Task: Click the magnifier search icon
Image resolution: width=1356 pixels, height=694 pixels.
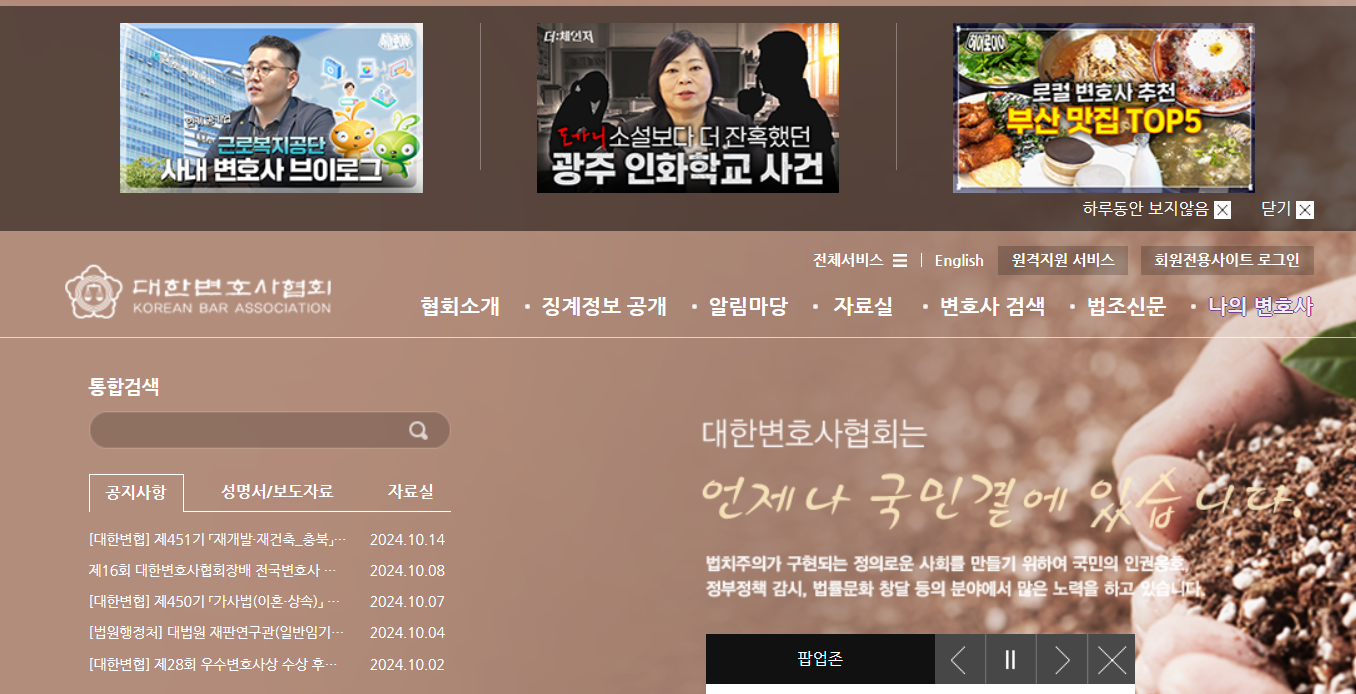Action: coord(418,431)
